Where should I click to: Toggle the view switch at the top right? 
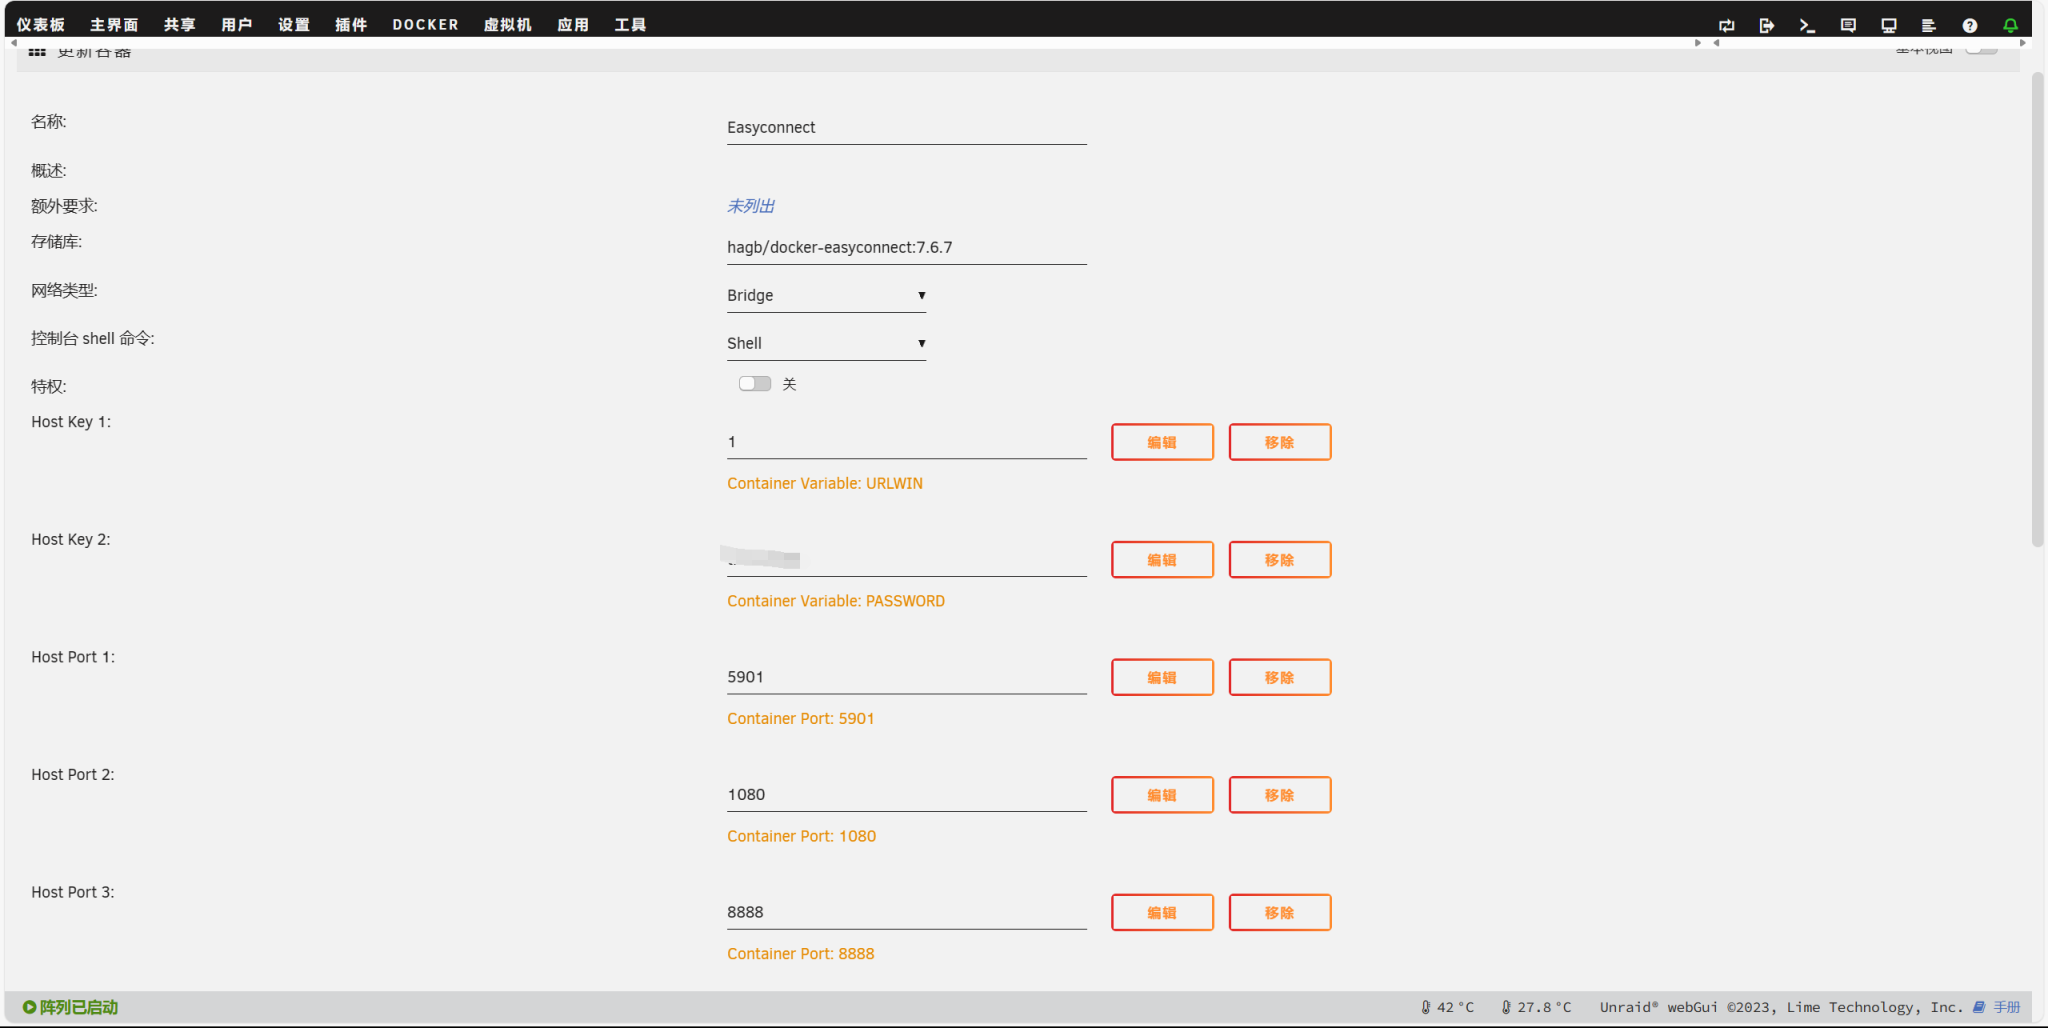point(1981,49)
